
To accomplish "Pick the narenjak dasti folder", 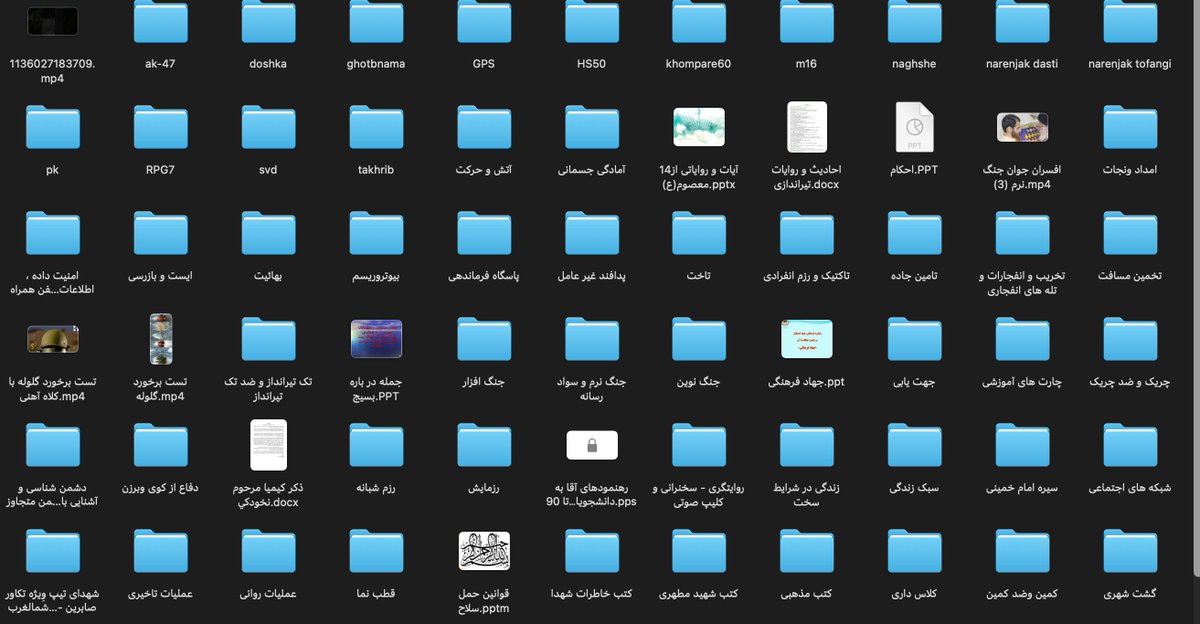I will pyautogui.click(x=1023, y=21).
